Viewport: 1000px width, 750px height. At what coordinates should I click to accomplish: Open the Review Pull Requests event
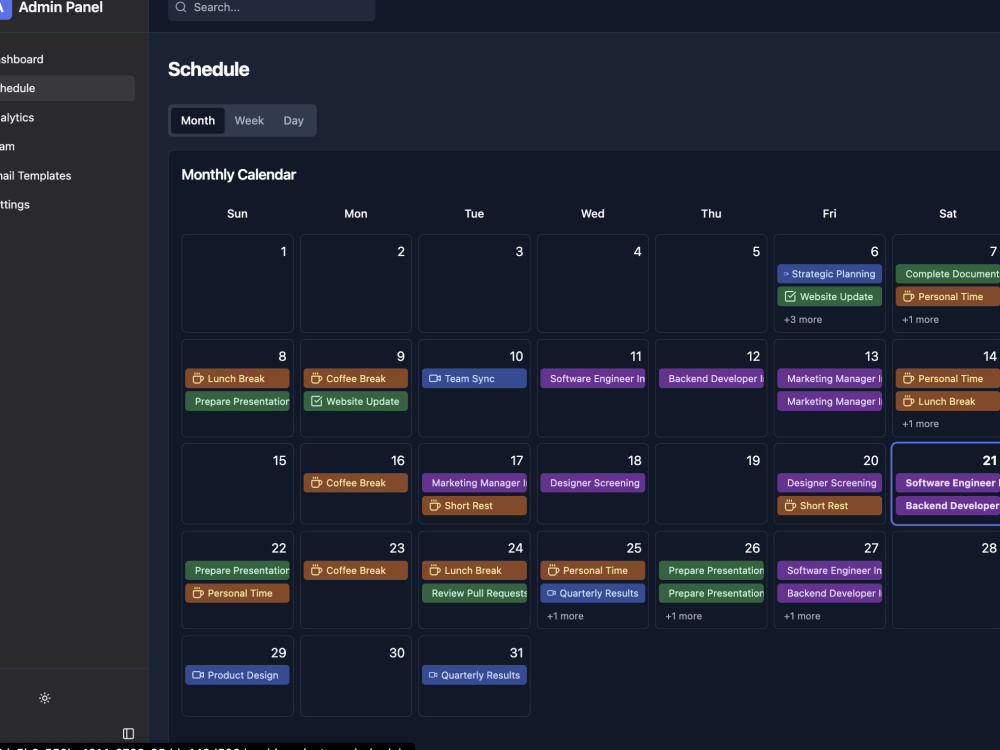click(x=474, y=593)
